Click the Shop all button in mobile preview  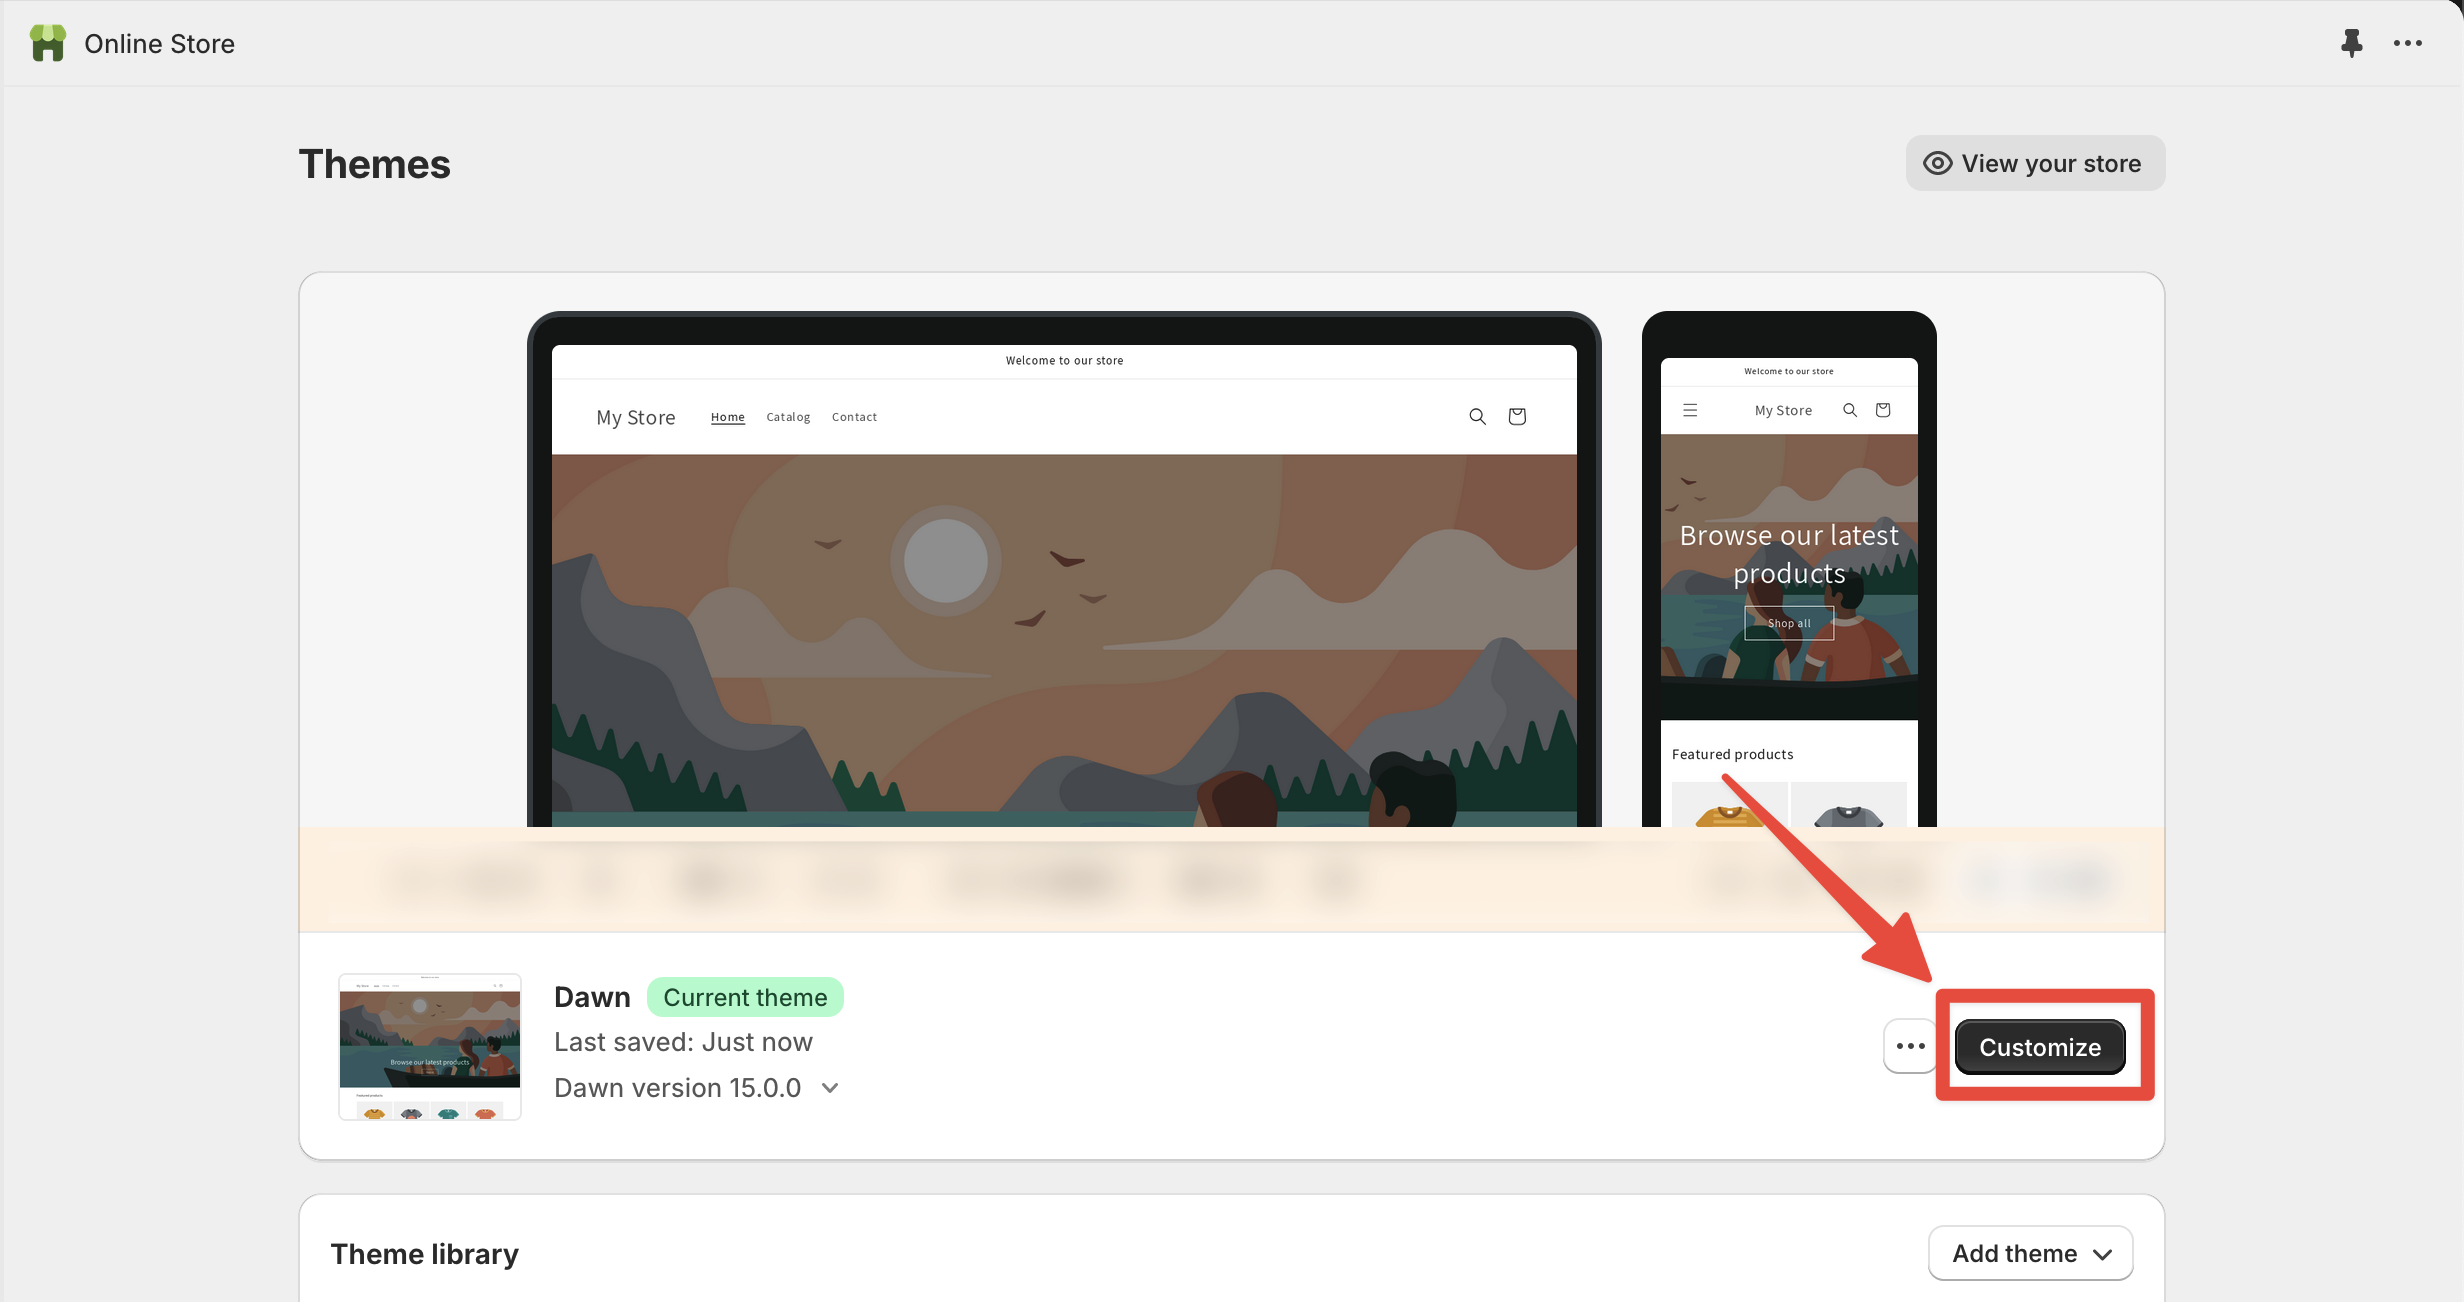click(1789, 621)
